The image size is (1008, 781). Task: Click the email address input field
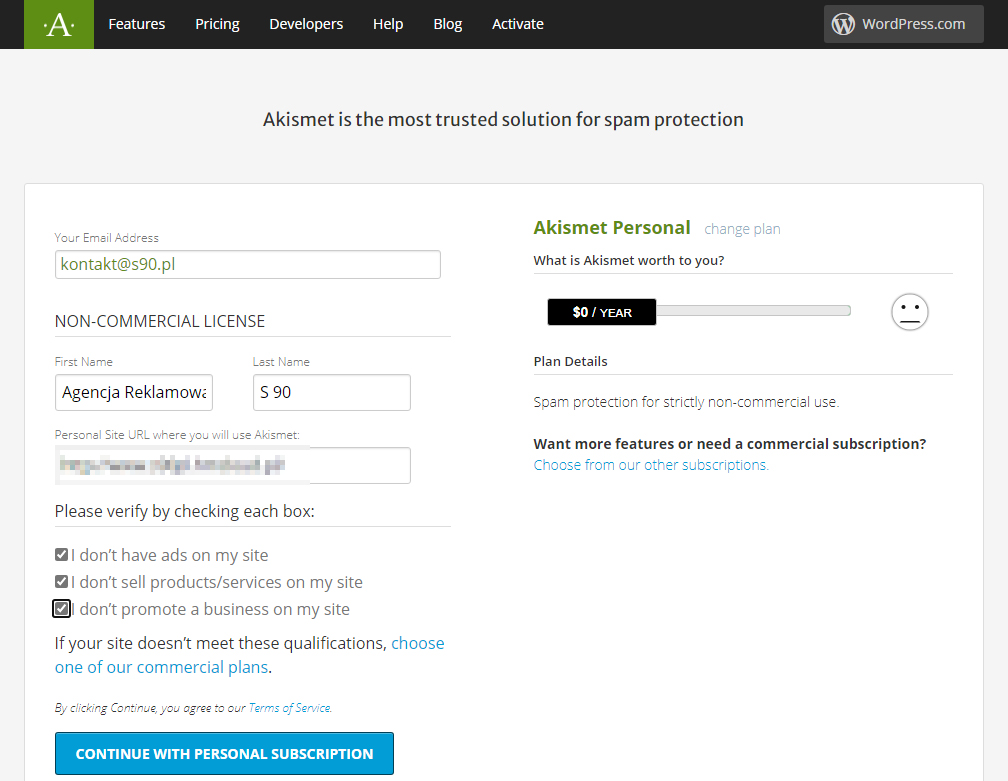[248, 264]
